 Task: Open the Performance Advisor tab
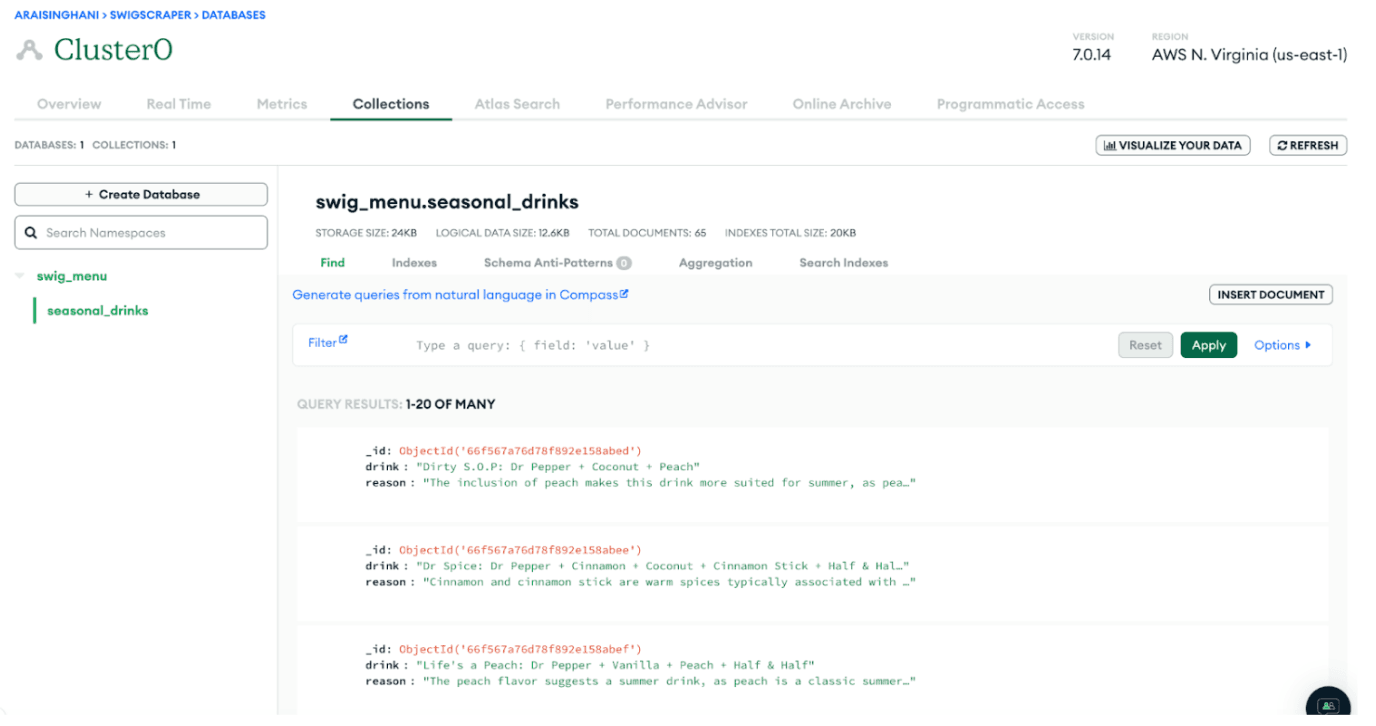tap(676, 104)
